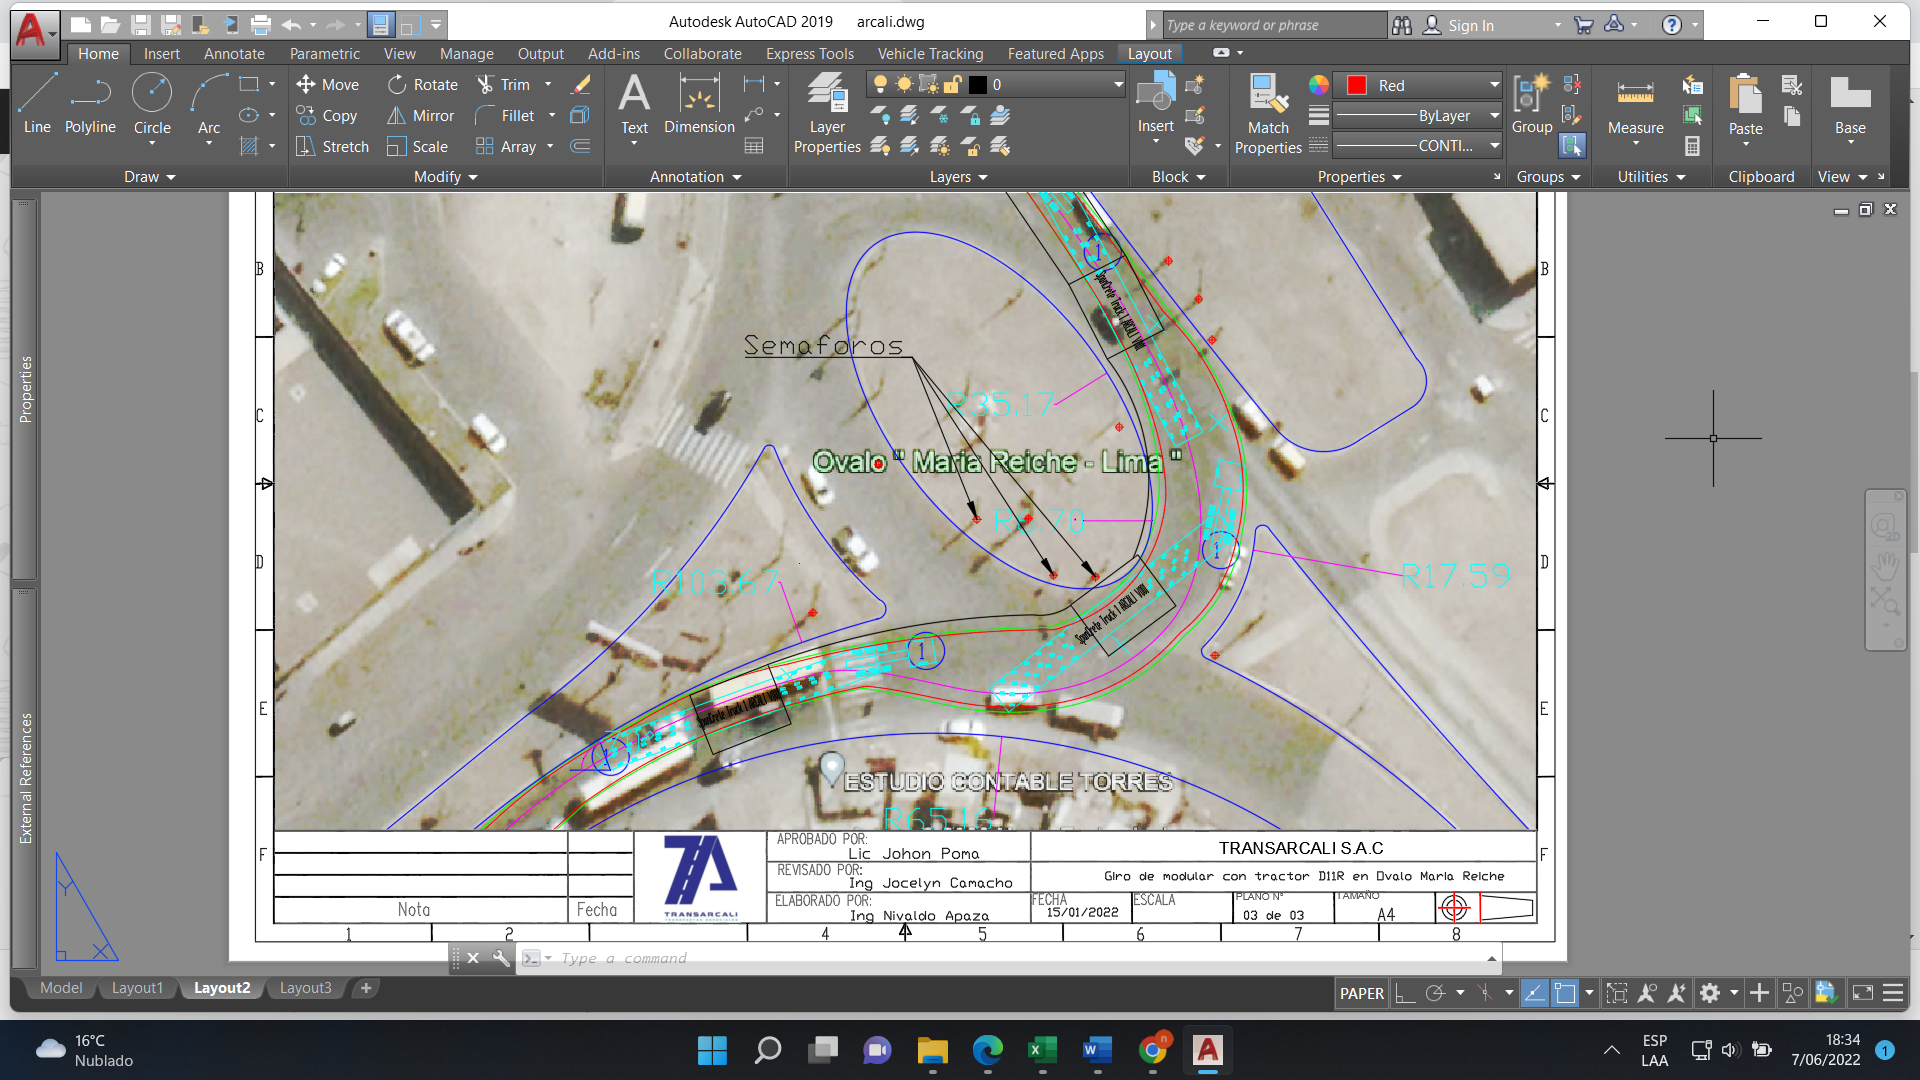Select the Polyline tool

click(90, 105)
